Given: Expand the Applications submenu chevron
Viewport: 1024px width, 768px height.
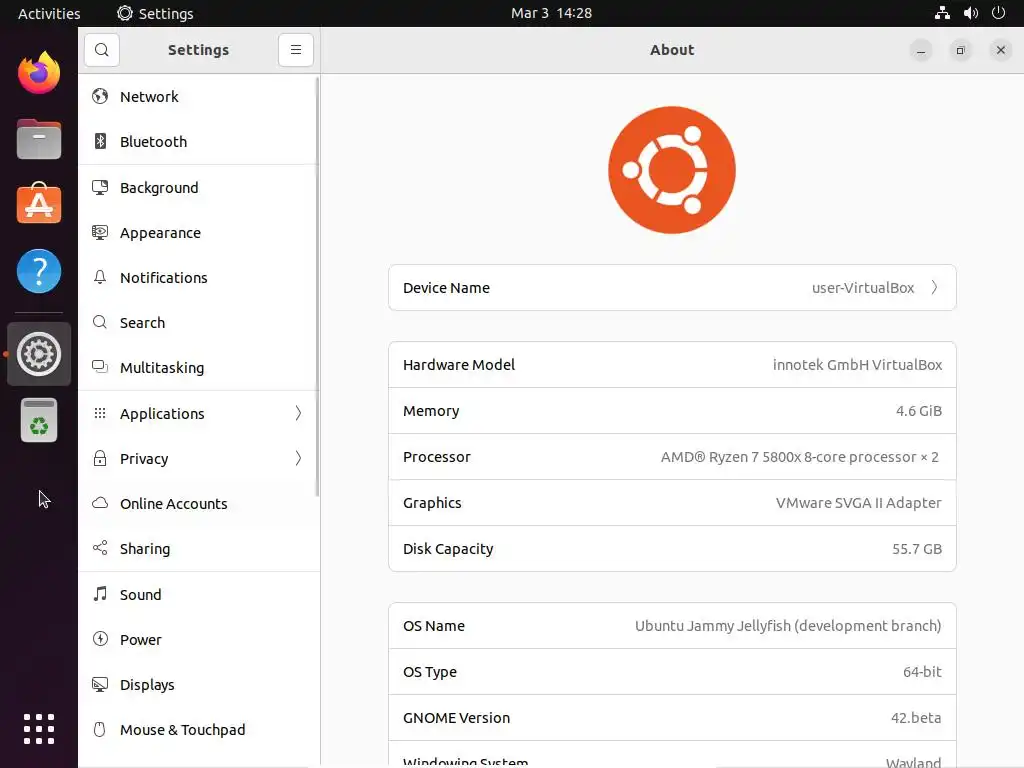Looking at the screenshot, I should [x=298, y=413].
